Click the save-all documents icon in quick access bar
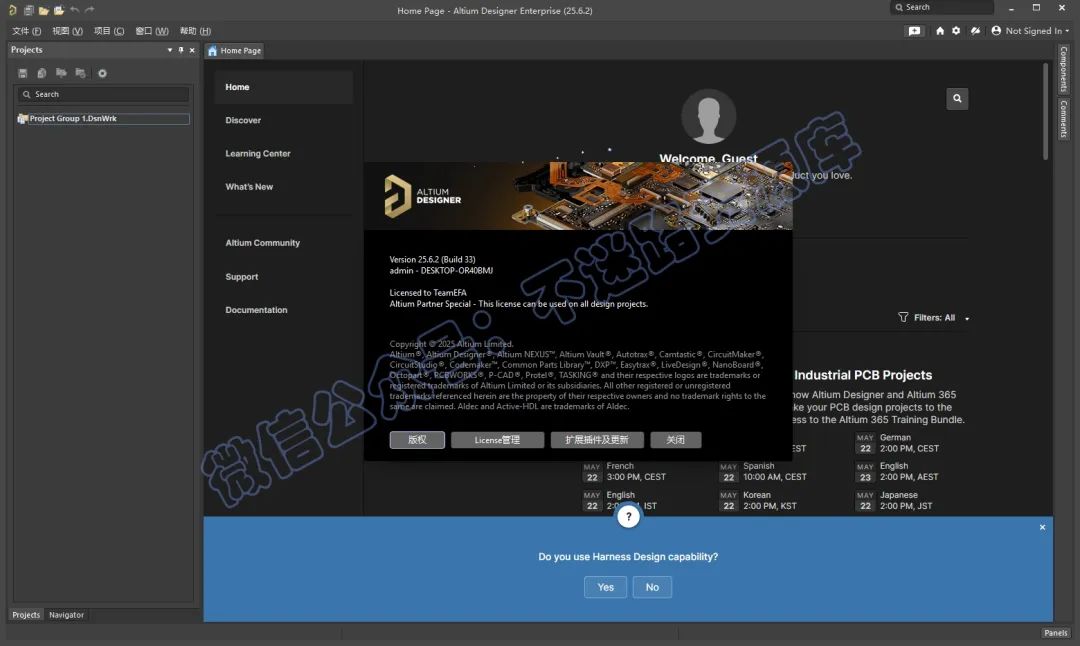This screenshot has height=646, width=1080. 29,10
